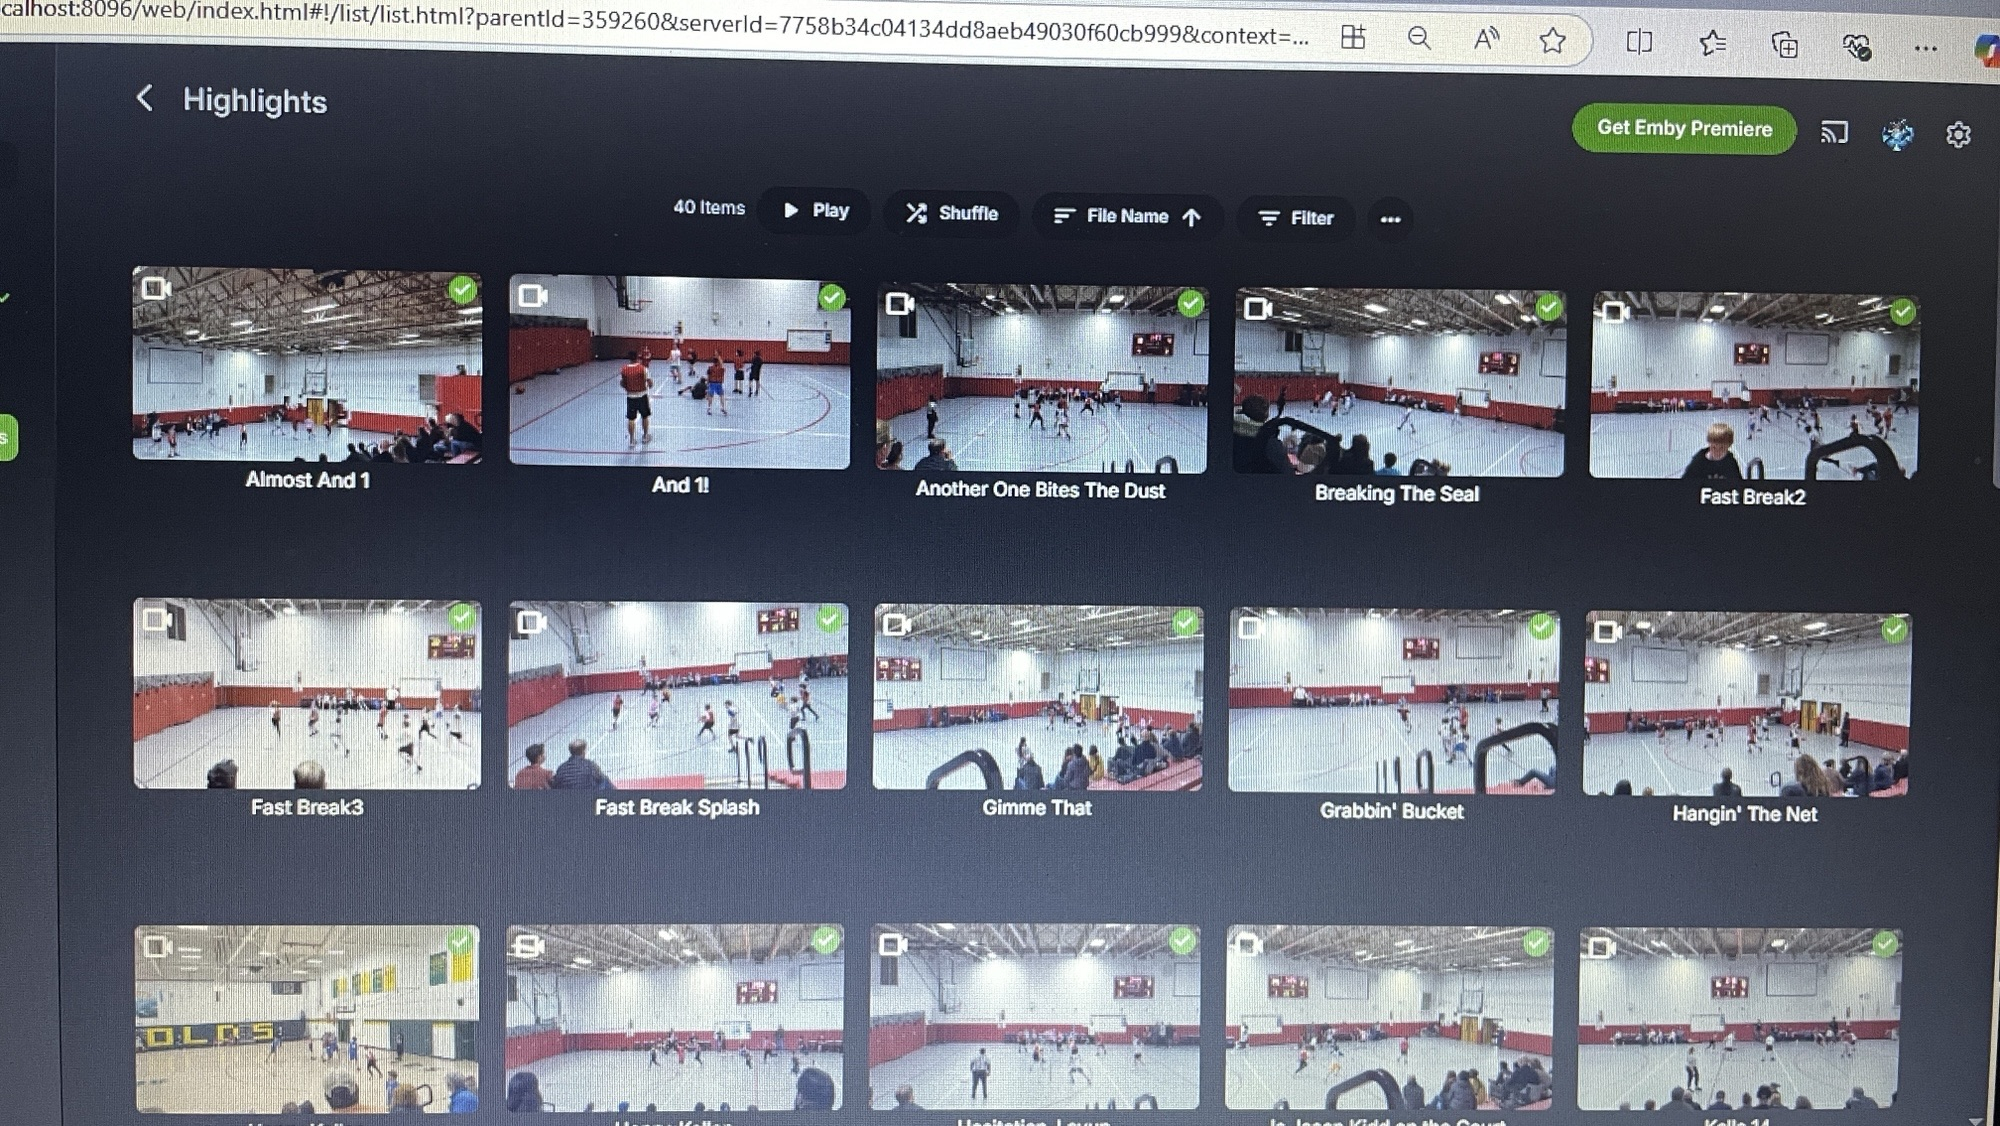Open browser Settings and more ellipsis menu
Image resolution: width=2000 pixels, height=1126 pixels.
click(1926, 48)
